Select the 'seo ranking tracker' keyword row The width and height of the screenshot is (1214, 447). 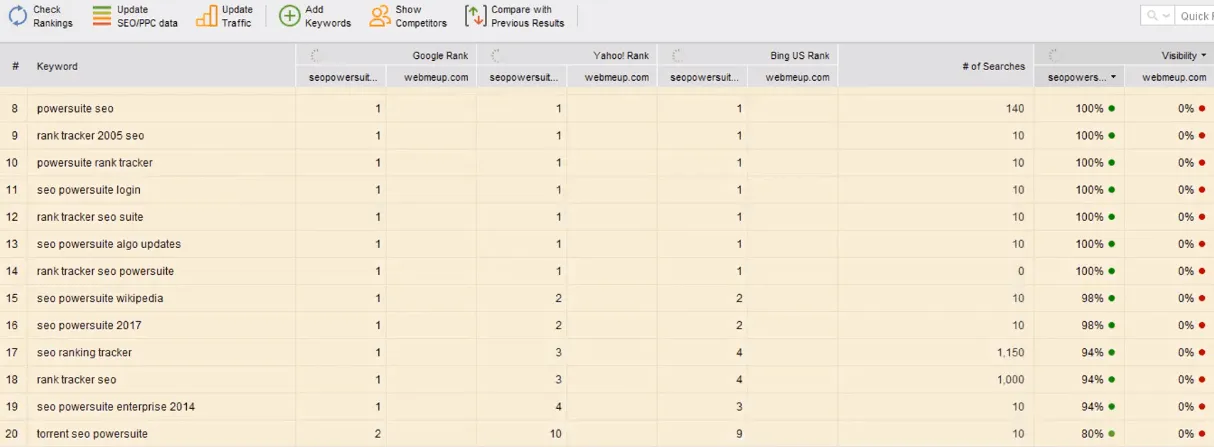click(84, 352)
